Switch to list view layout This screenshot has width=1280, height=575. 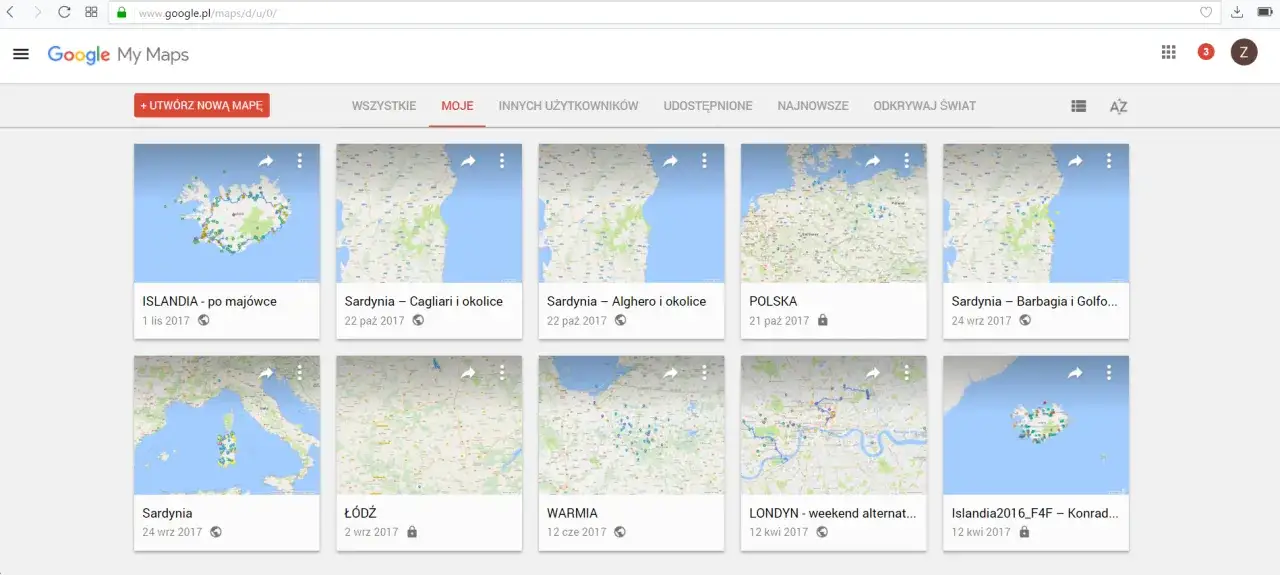coord(1078,106)
